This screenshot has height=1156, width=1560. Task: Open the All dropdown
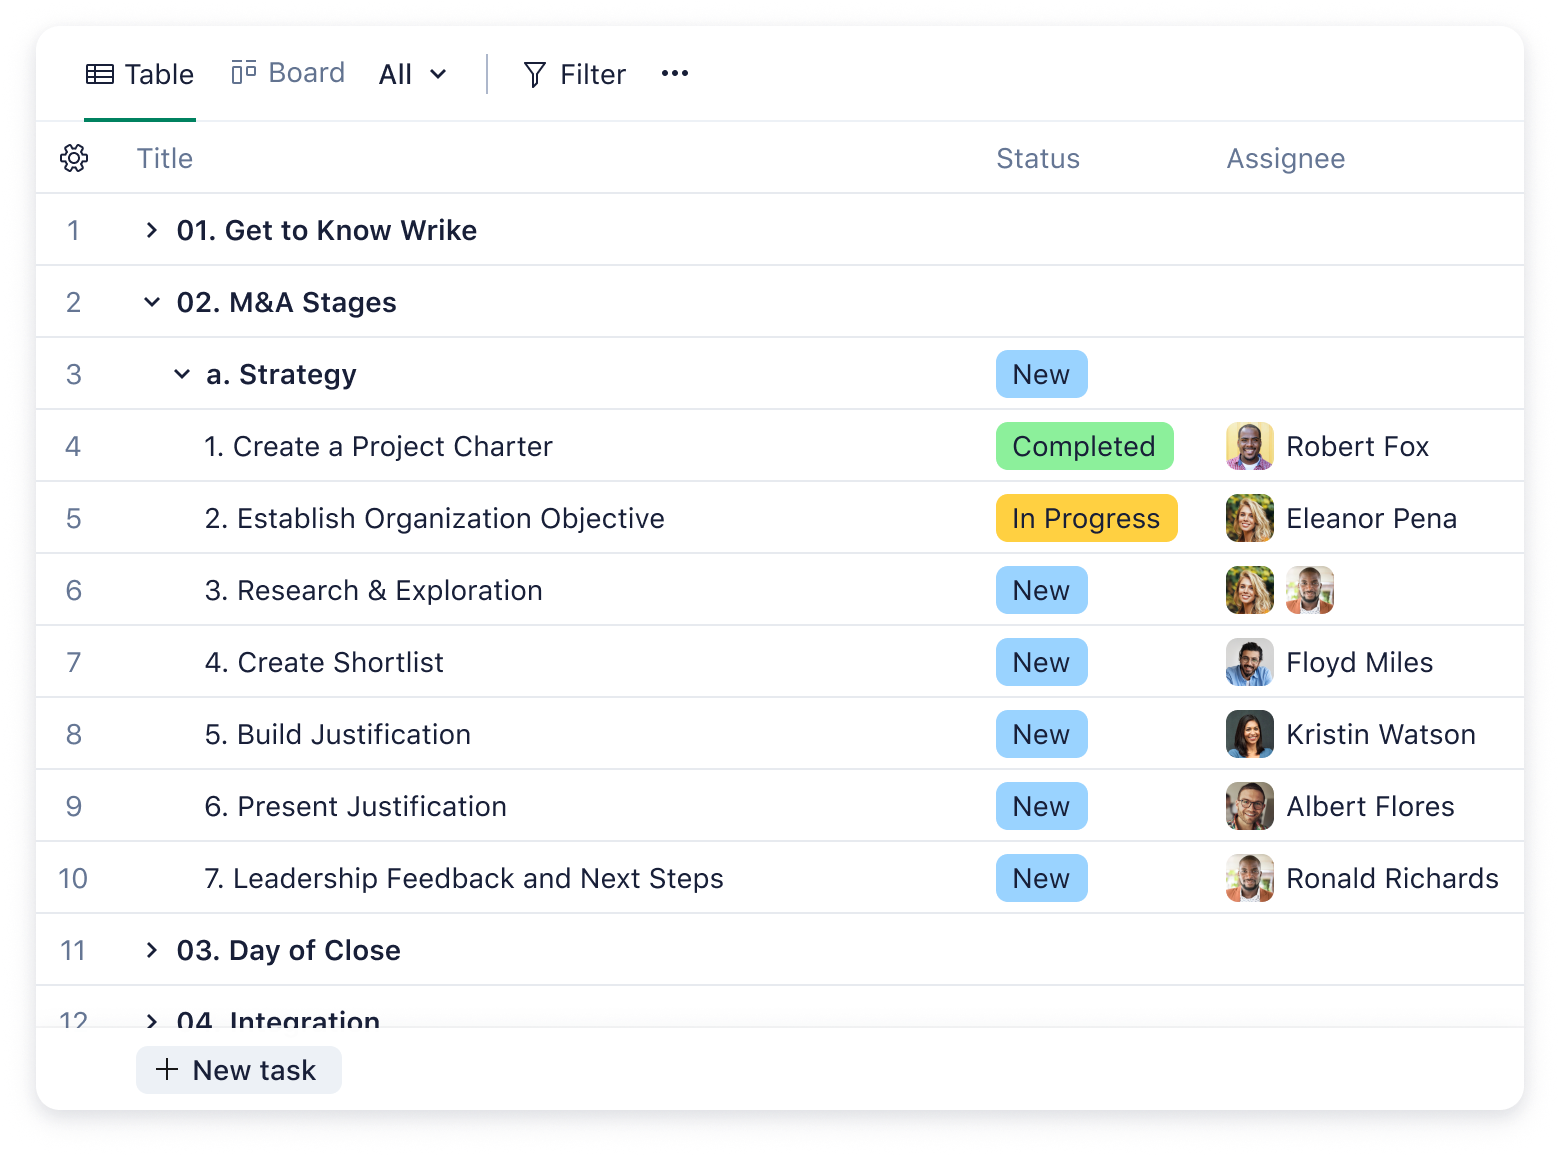[413, 74]
